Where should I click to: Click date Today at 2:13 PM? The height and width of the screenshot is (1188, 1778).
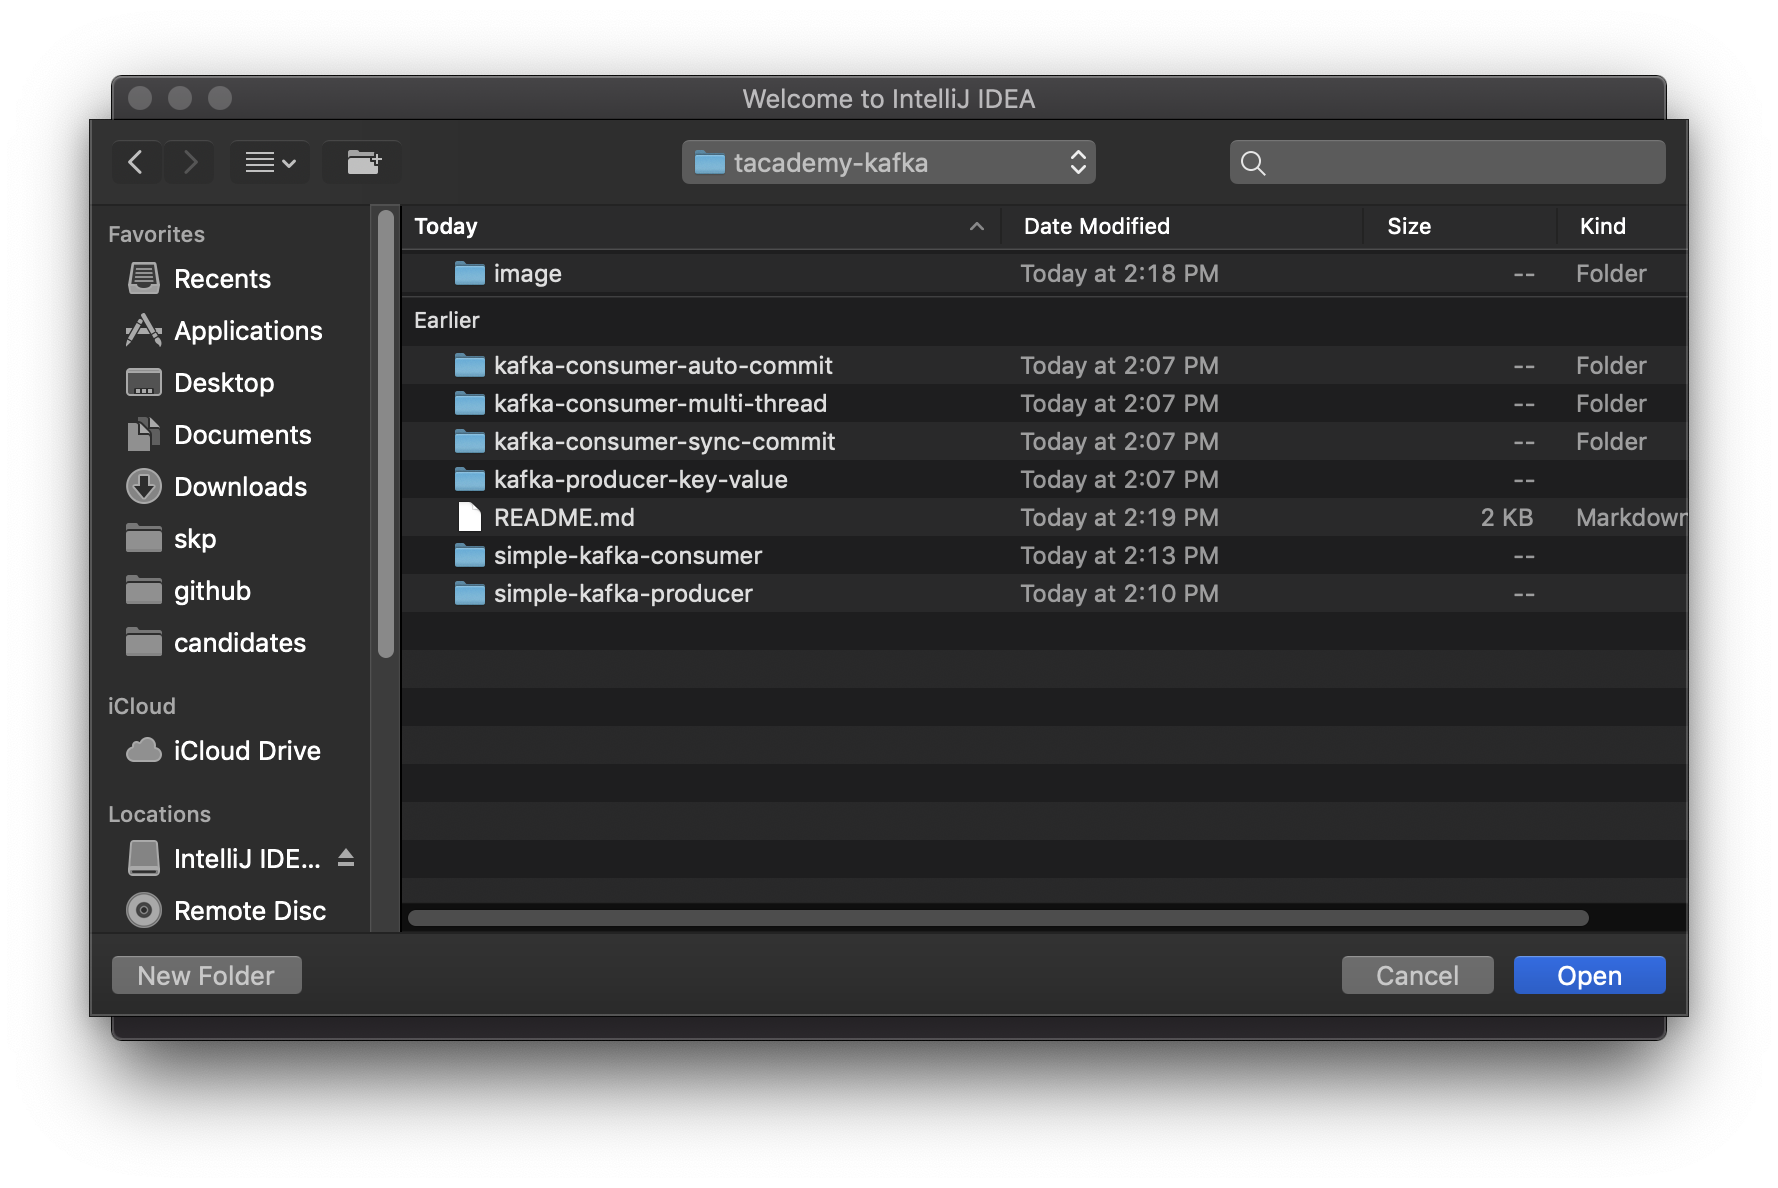[x=1119, y=556]
